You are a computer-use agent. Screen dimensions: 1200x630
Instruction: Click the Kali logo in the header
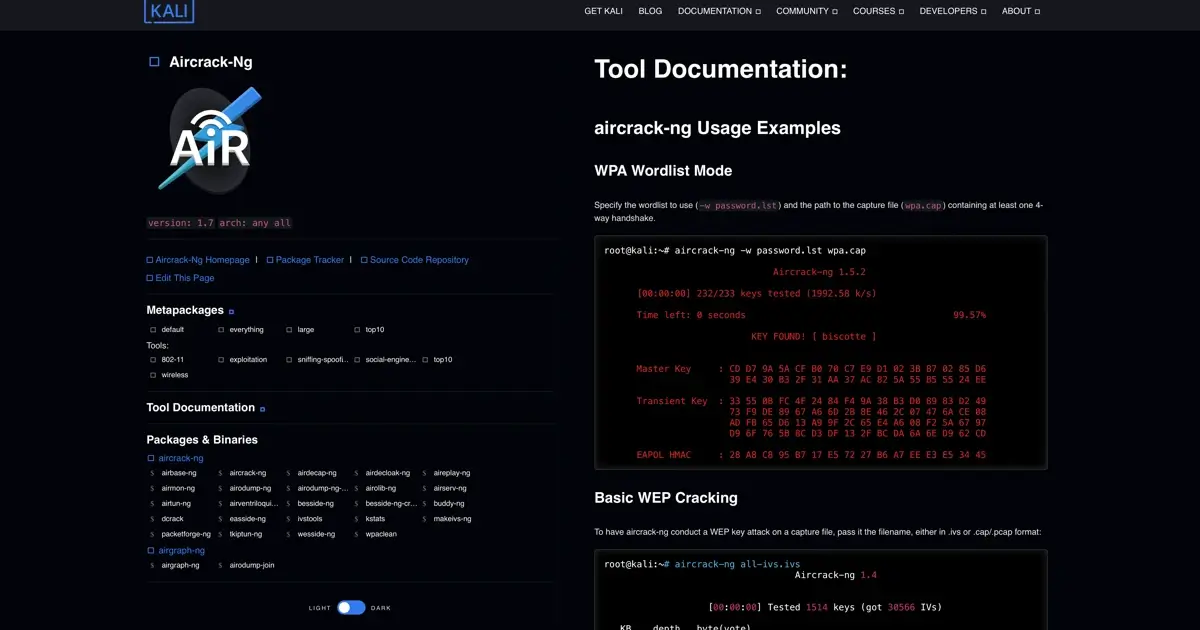tap(169, 11)
